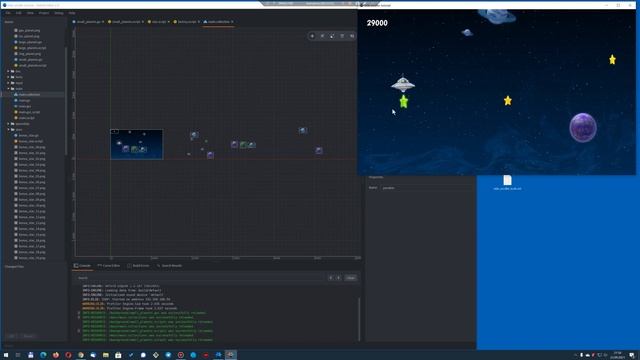The height and width of the screenshot is (360, 640).
Task: Edit the Name field in Properties
Action: 427,188
